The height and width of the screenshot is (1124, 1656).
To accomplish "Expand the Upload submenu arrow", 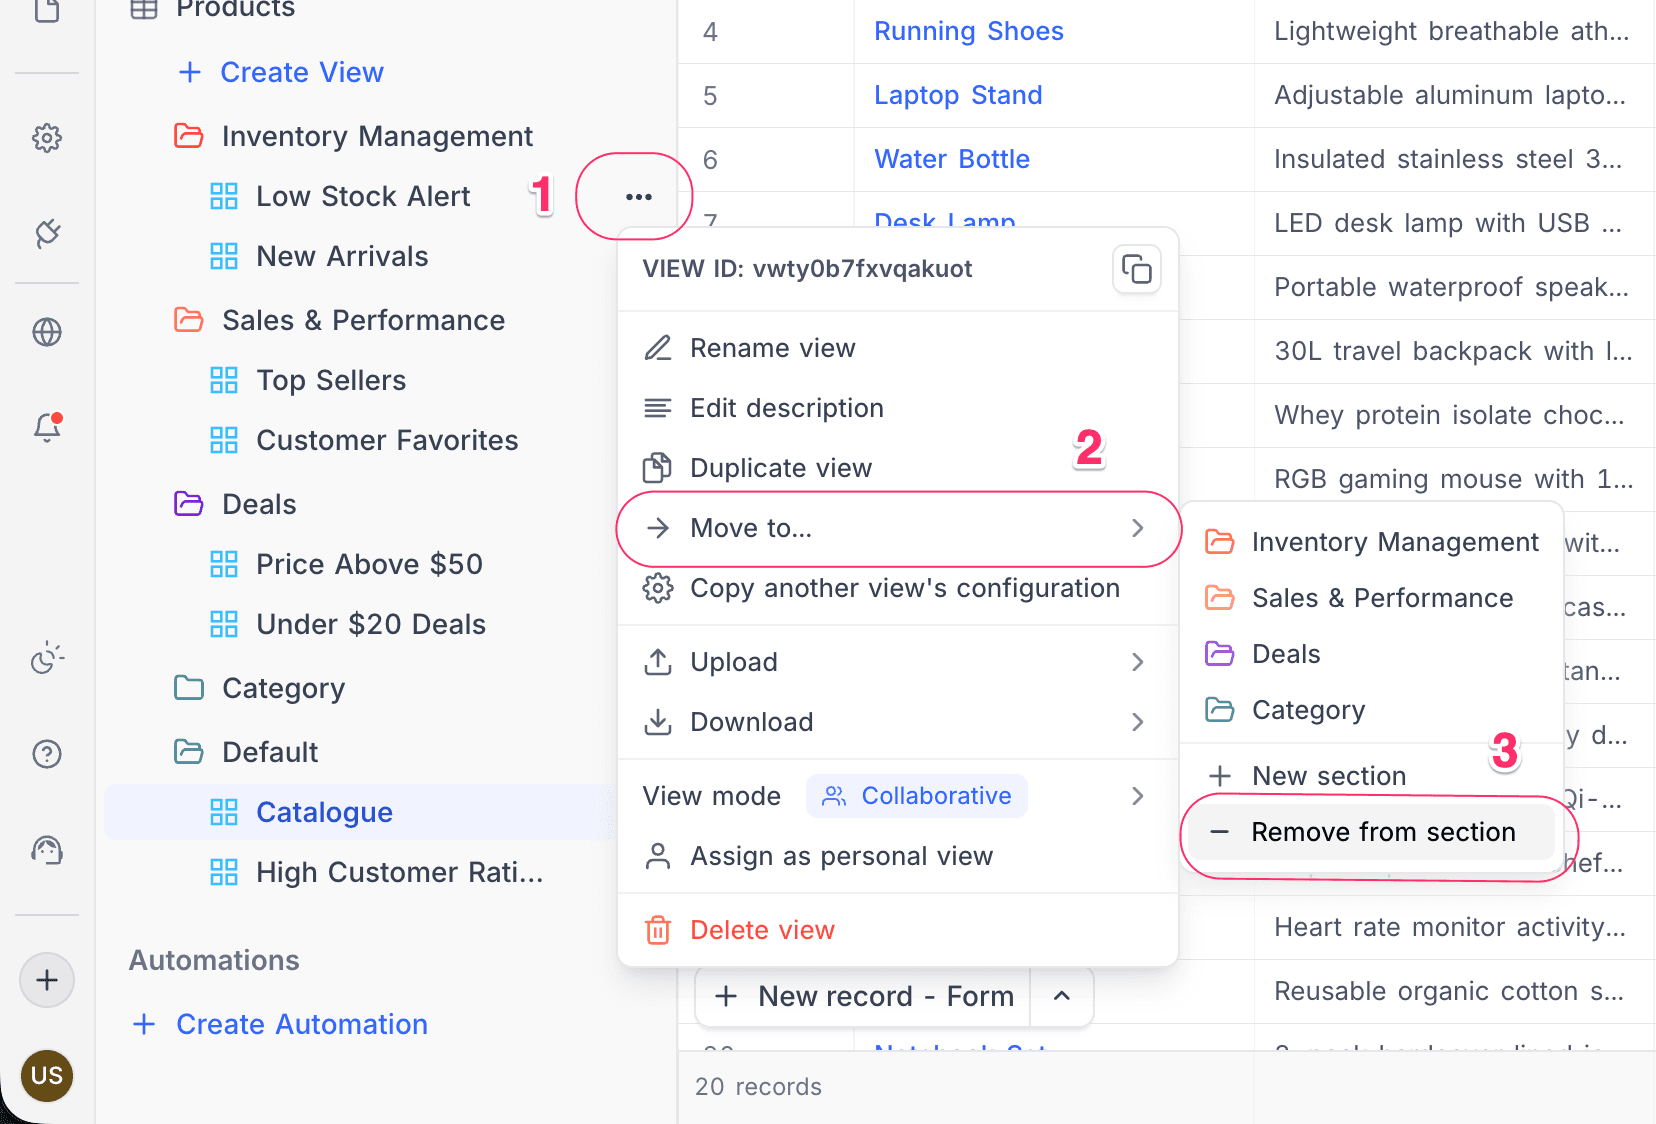I will [x=1137, y=662].
